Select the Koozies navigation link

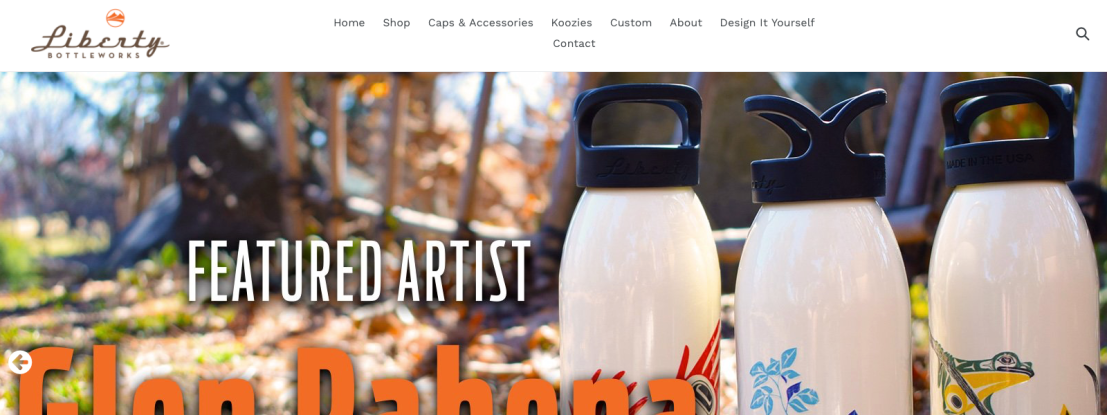click(x=571, y=23)
